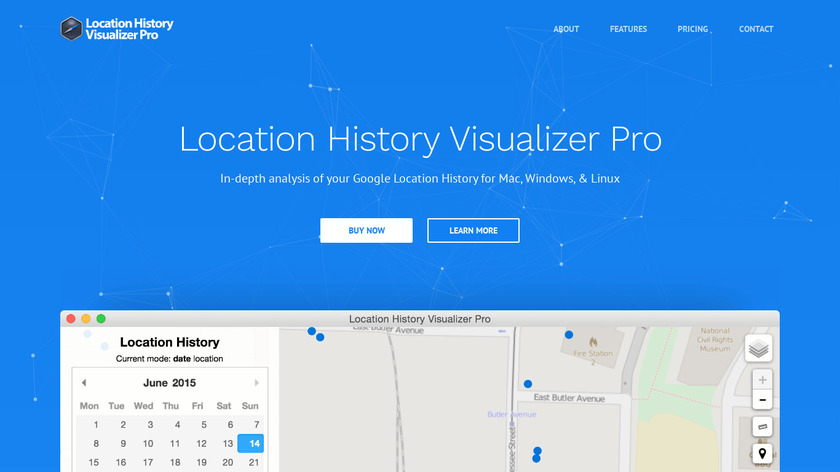
Task: Click the June 2015 month title
Action: pyautogui.click(x=169, y=383)
